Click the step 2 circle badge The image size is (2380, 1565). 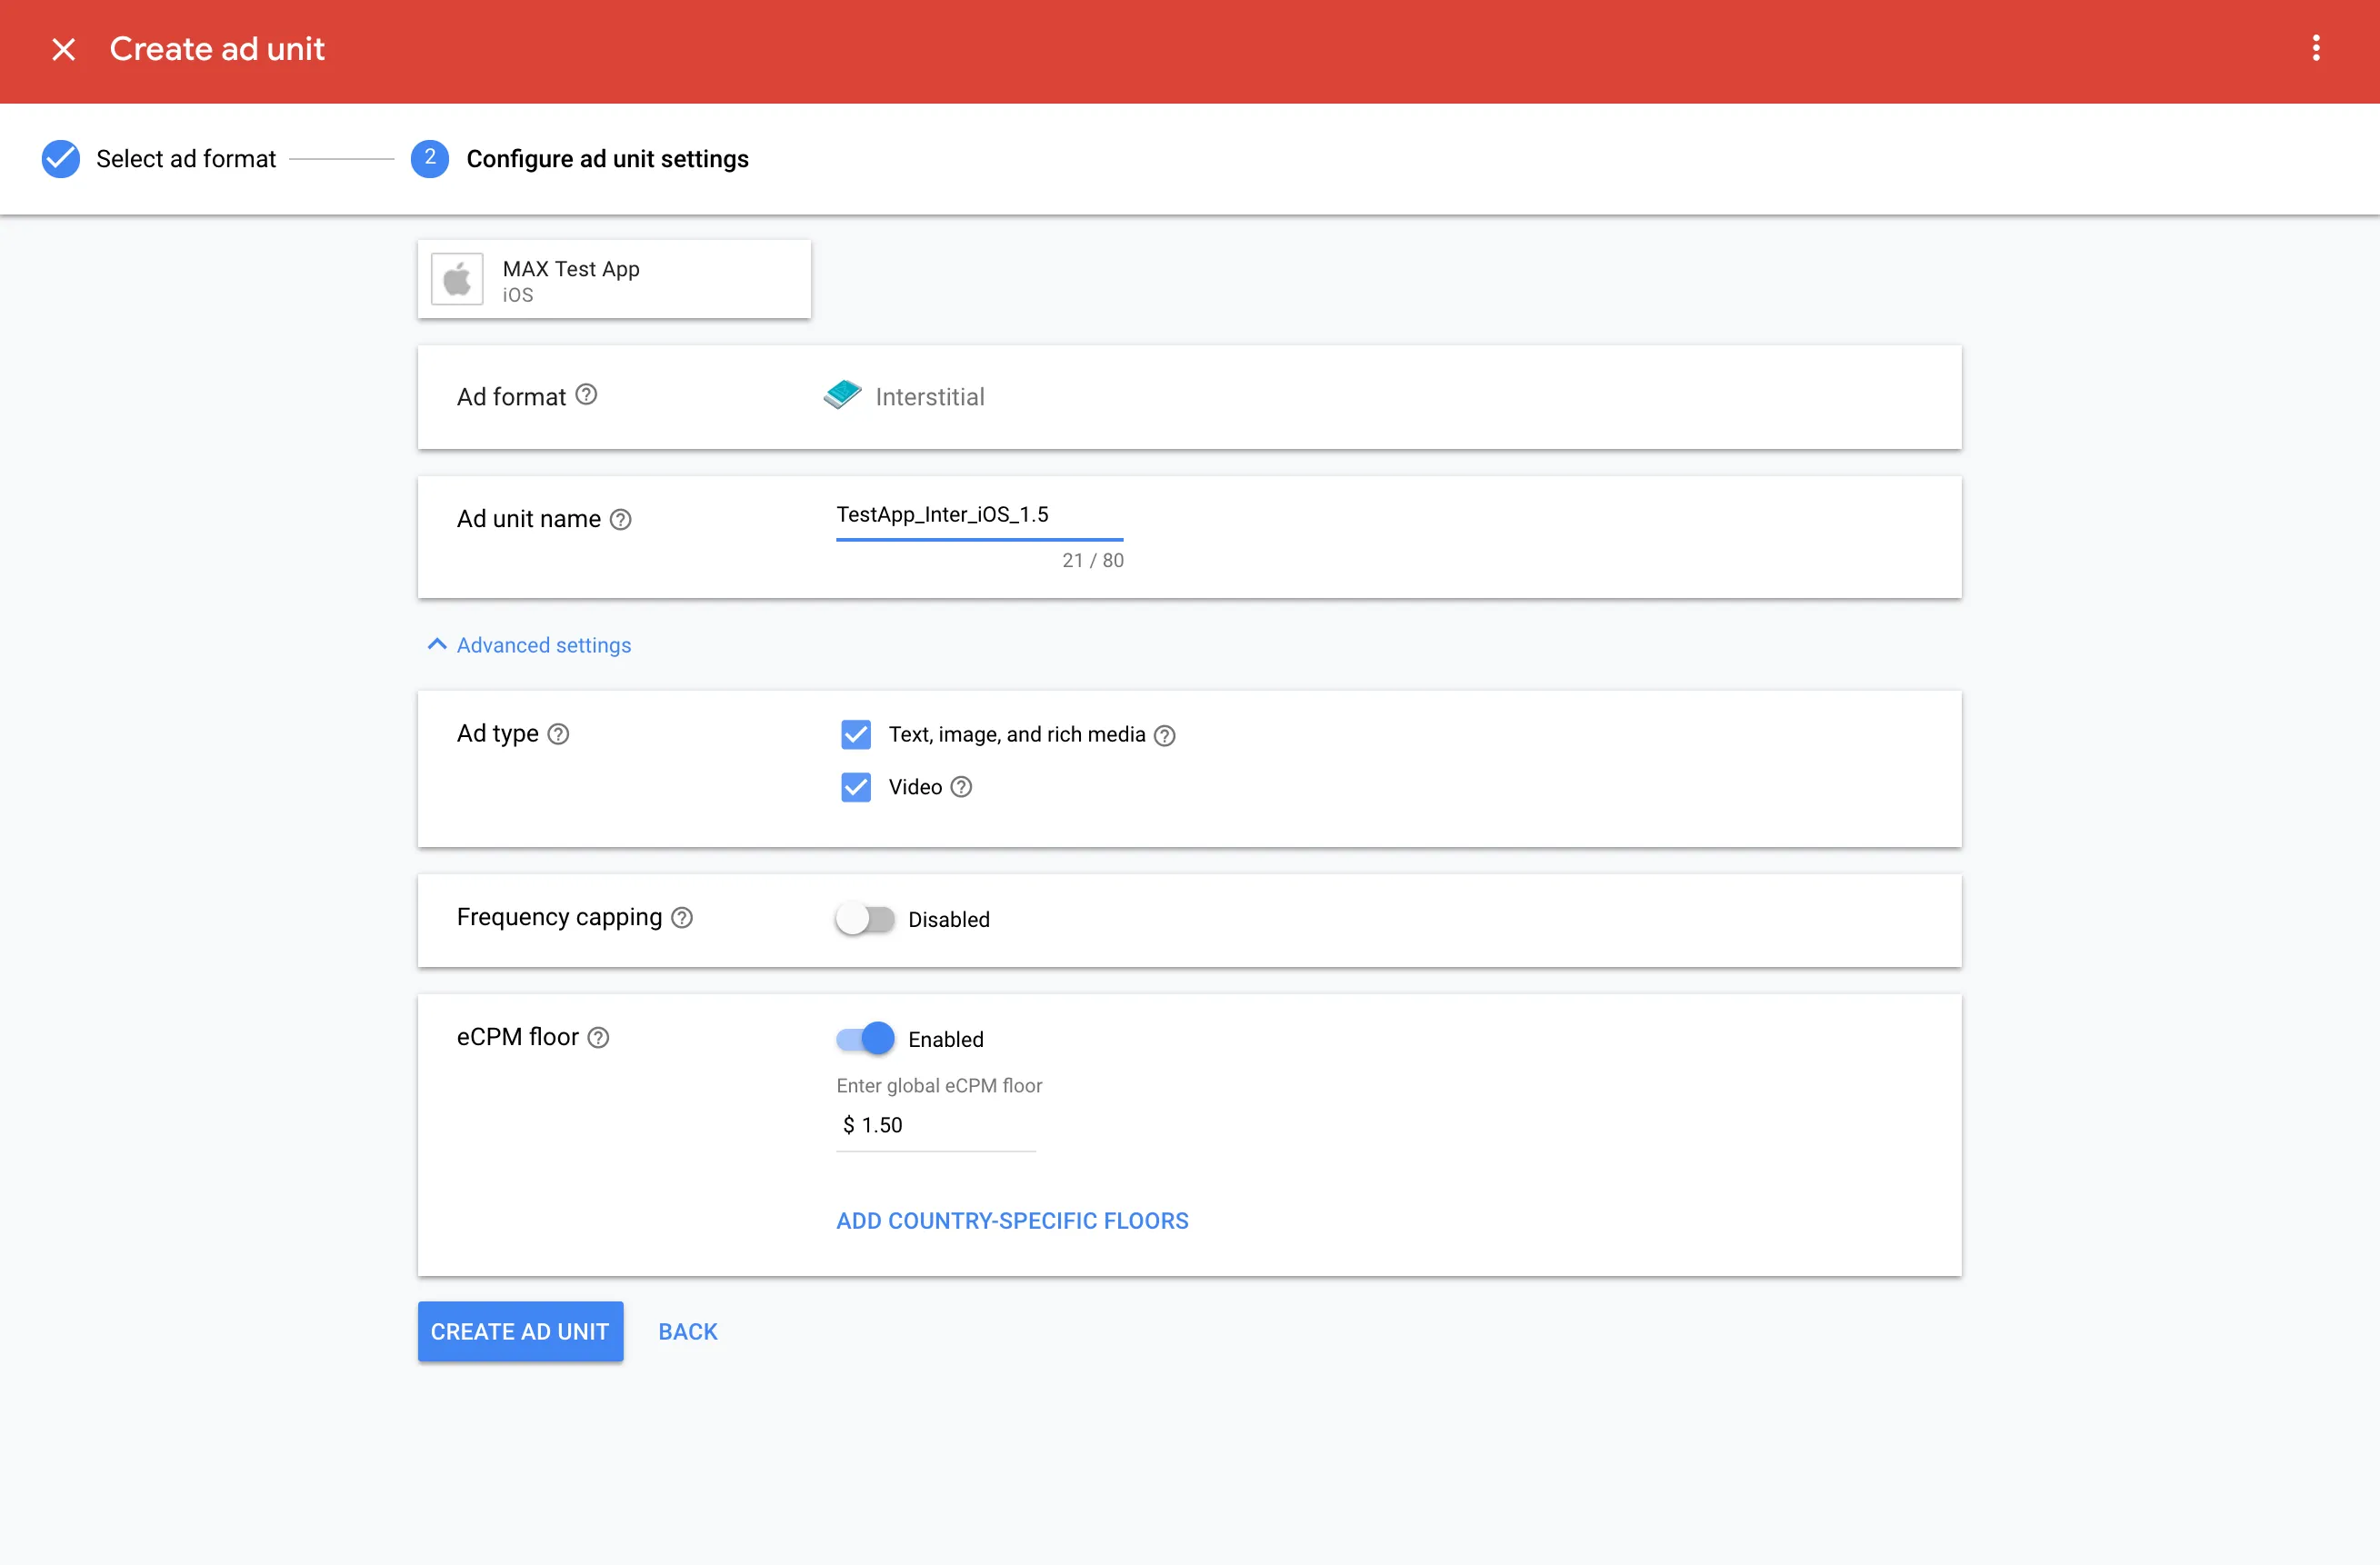(430, 159)
